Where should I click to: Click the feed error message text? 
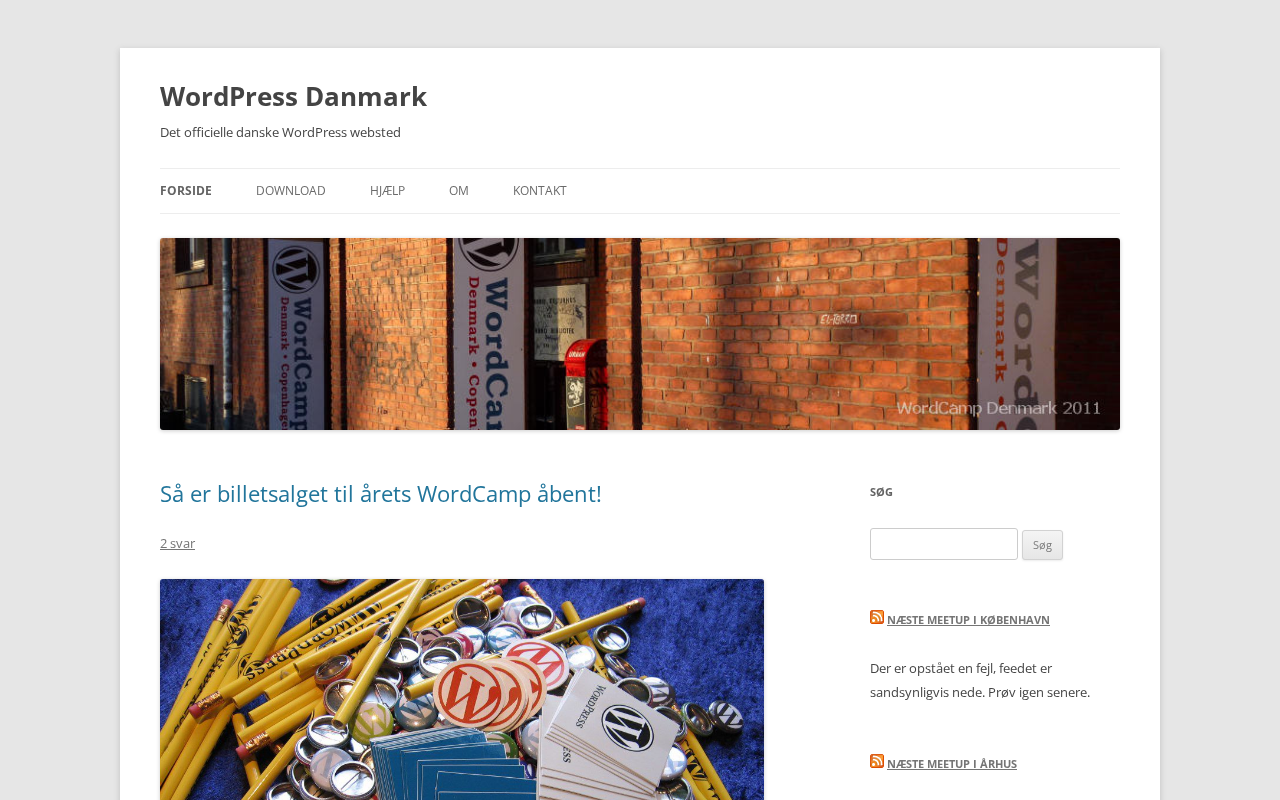pos(980,680)
